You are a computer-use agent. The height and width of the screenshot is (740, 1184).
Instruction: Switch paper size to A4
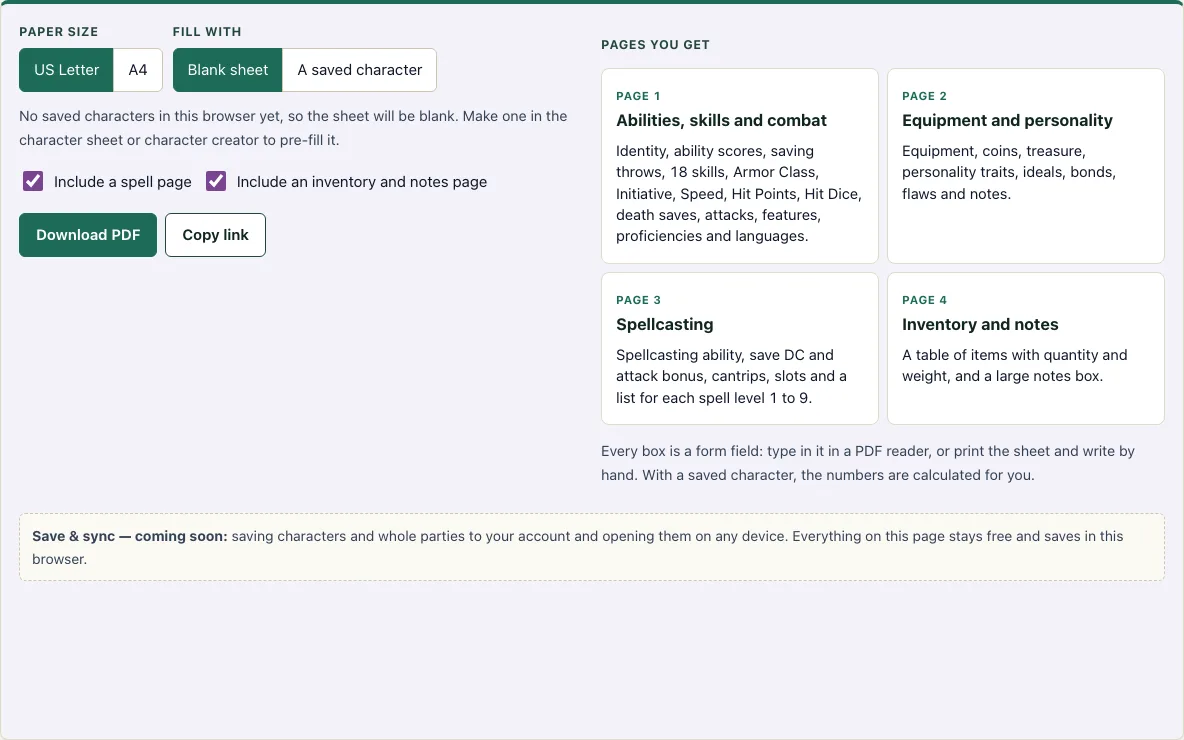pyautogui.click(x=137, y=70)
